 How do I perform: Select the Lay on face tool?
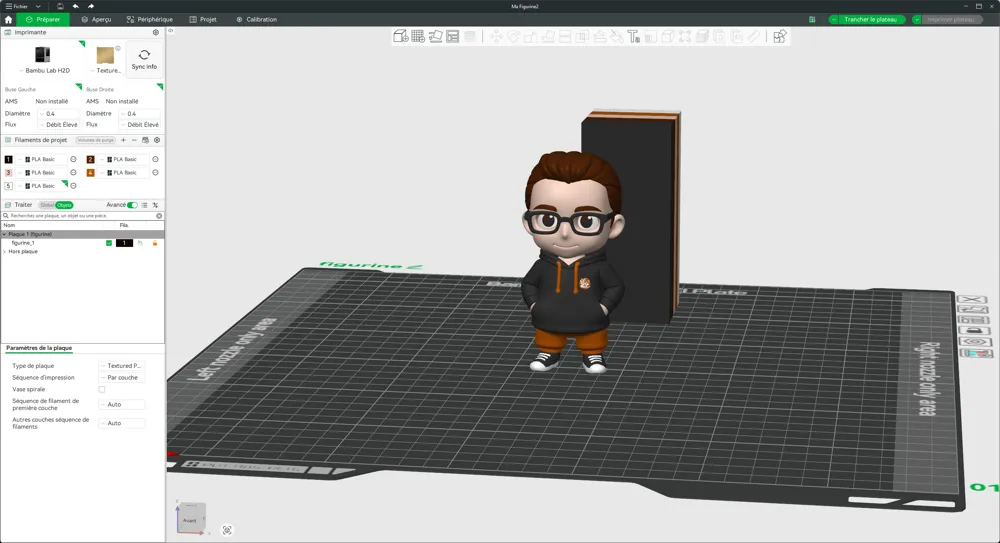point(547,36)
